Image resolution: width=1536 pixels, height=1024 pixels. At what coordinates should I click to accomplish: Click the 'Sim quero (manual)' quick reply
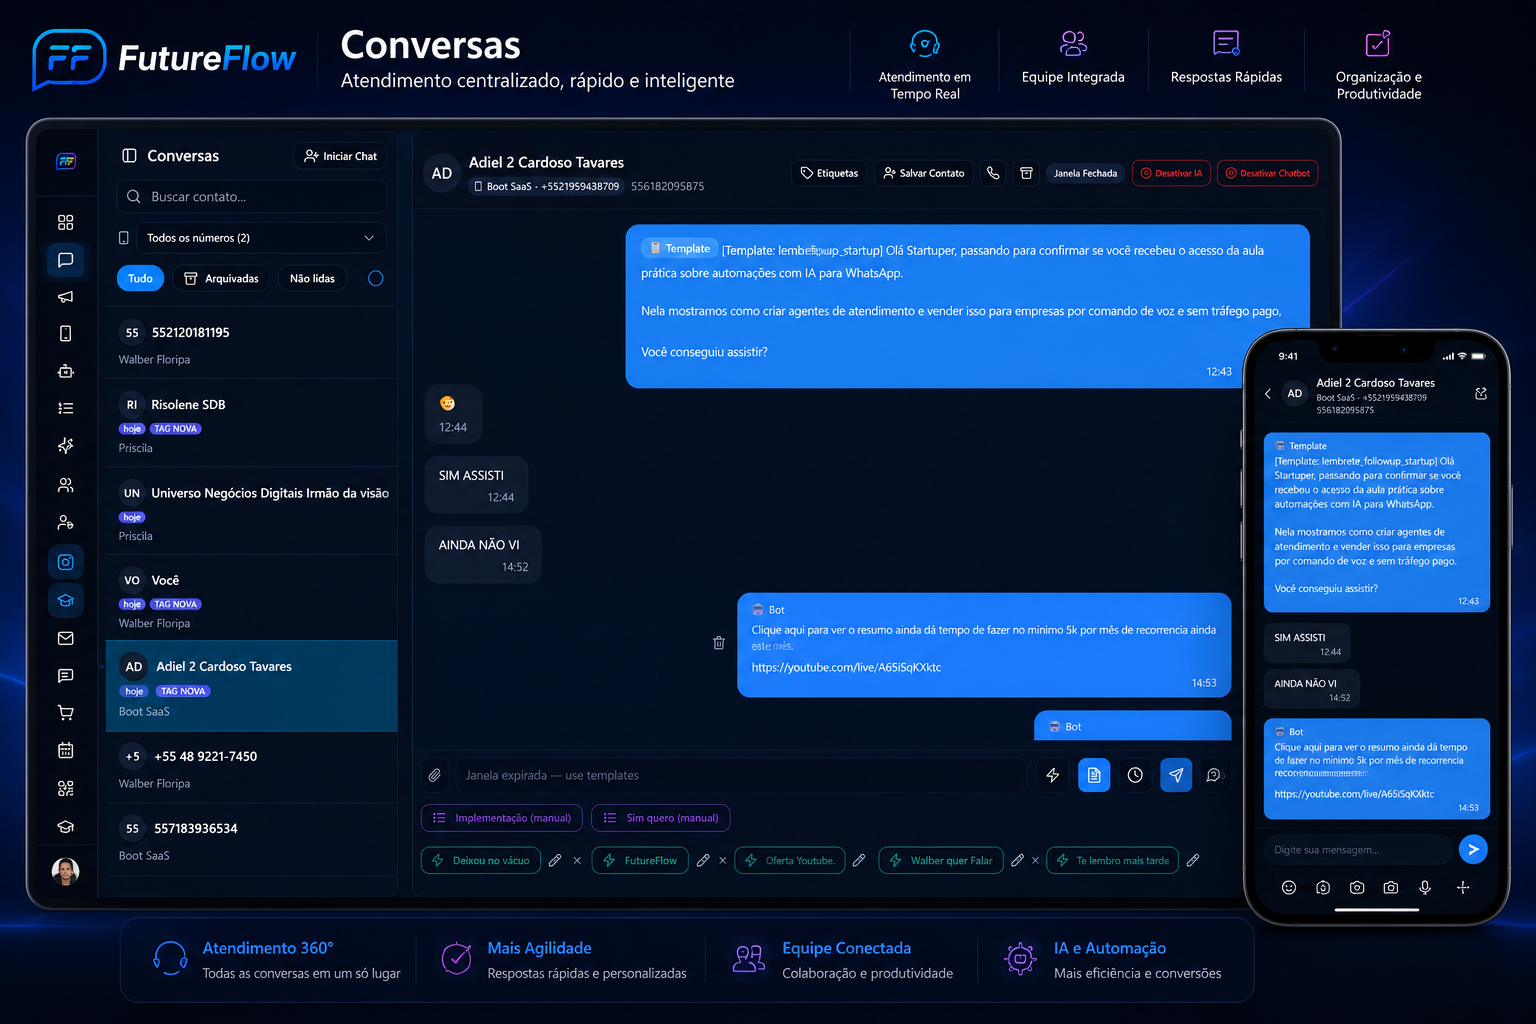point(661,818)
